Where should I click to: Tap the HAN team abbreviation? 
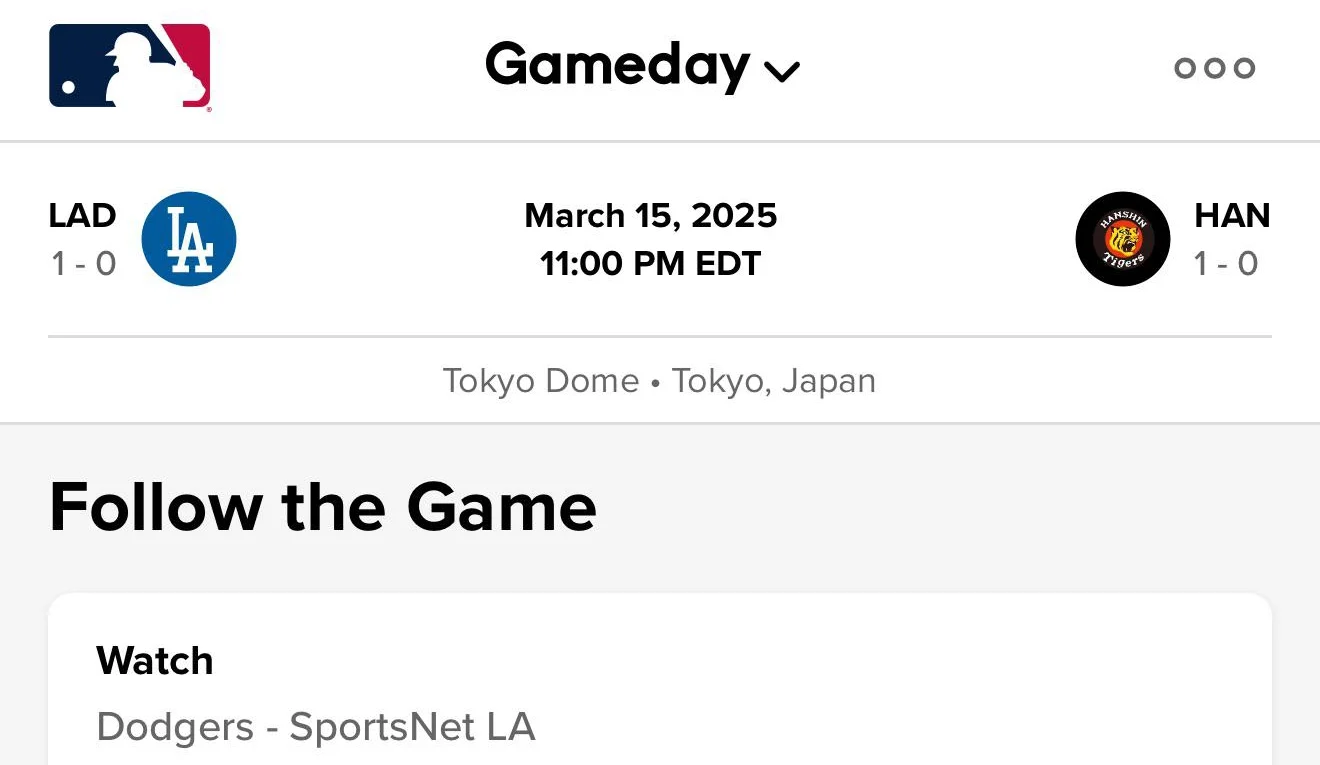(x=1232, y=215)
